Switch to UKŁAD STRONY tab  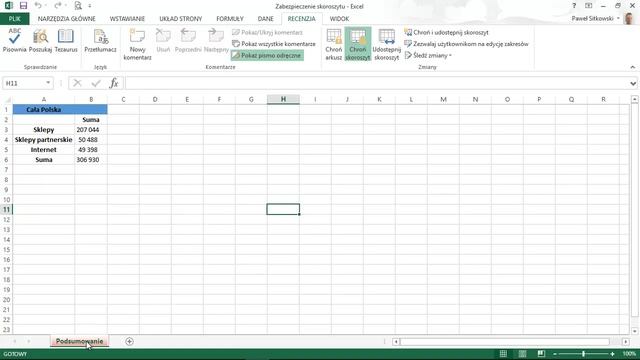point(180,19)
